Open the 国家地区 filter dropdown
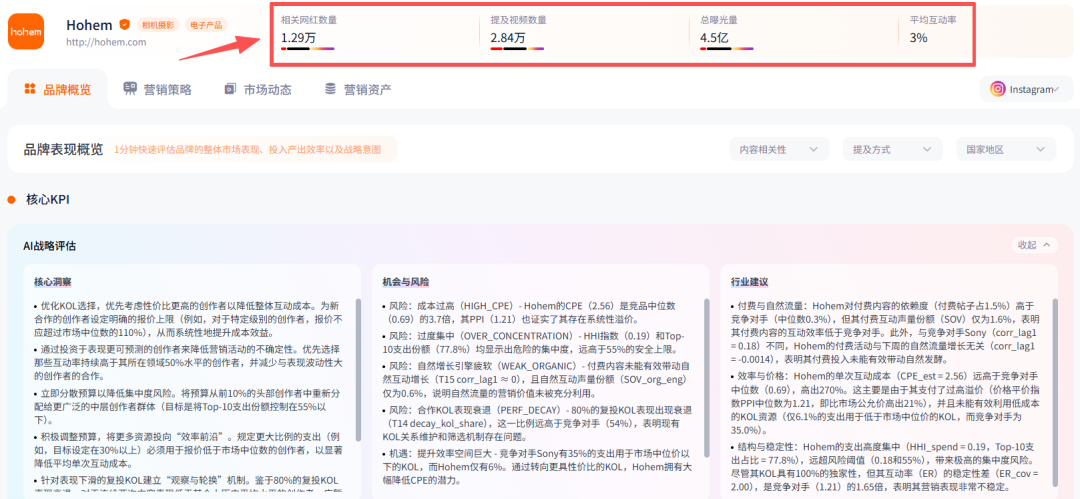Image resolution: width=1080 pixels, height=499 pixels. (x=1006, y=149)
